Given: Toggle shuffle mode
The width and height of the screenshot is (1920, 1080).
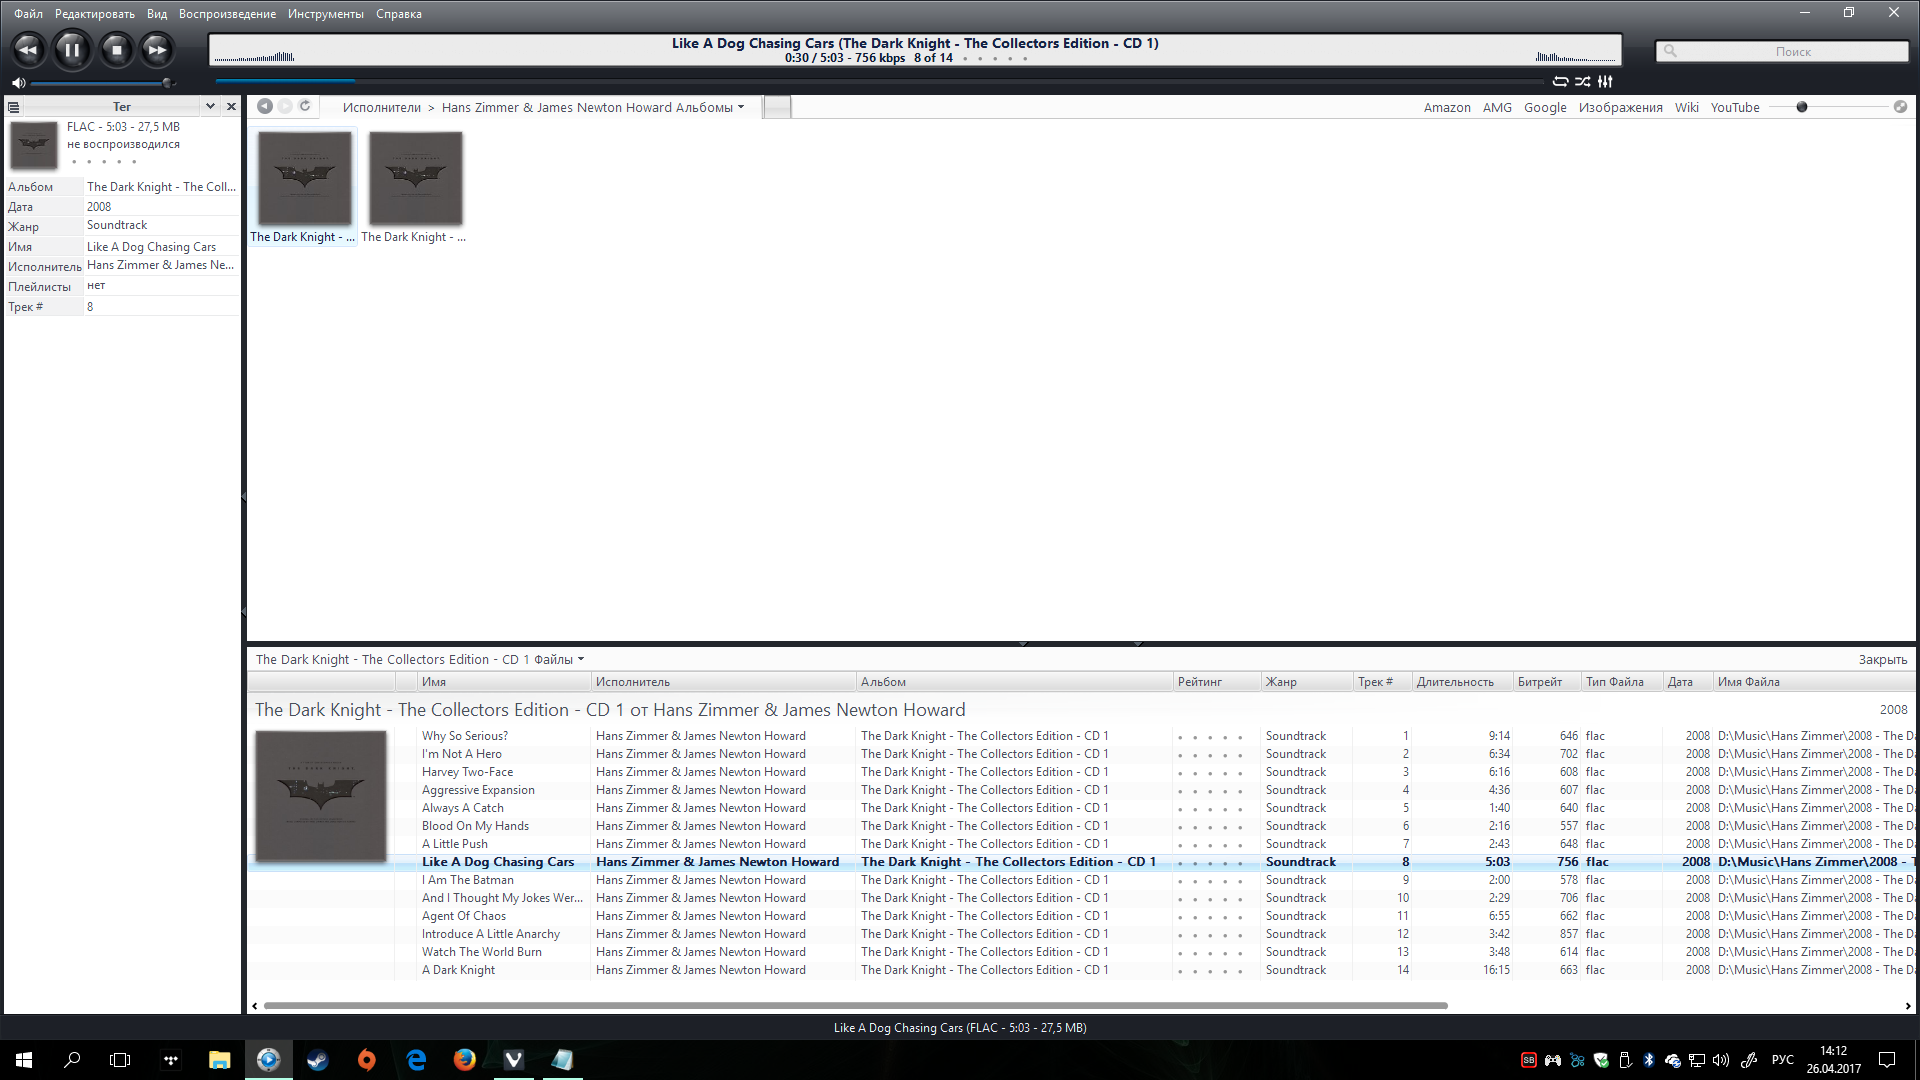Looking at the screenshot, I should (1582, 82).
